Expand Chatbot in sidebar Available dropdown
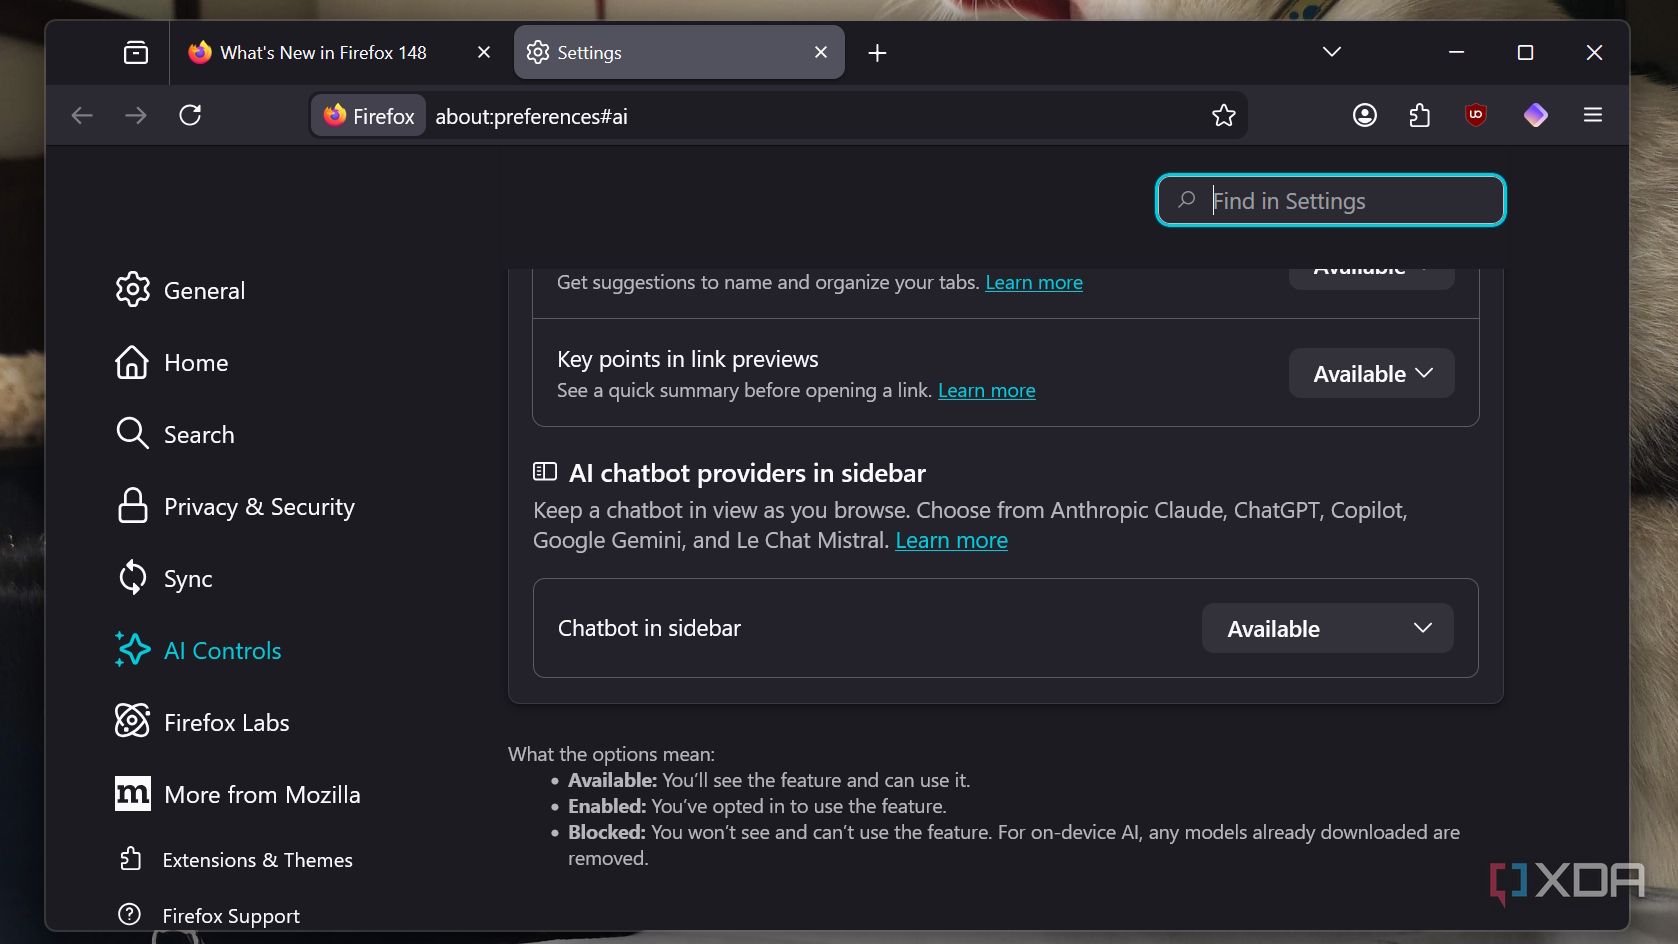This screenshot has width=1678, height=944. click(1328, 629)
